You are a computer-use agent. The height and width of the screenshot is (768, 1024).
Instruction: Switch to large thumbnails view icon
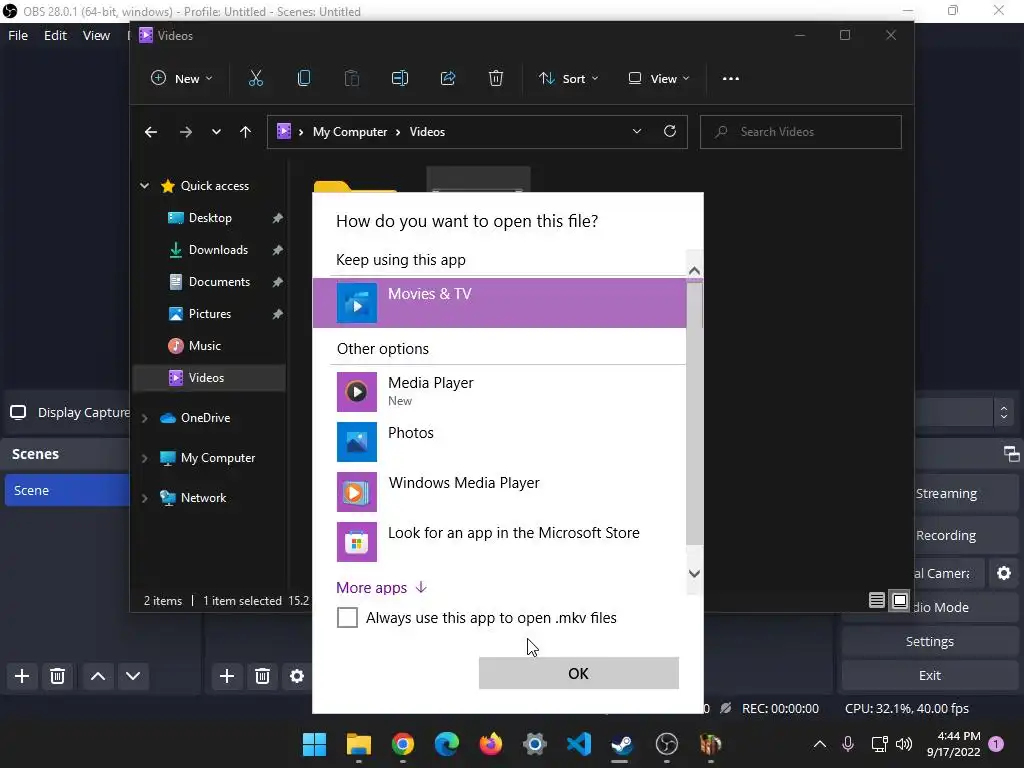(900, 600)
